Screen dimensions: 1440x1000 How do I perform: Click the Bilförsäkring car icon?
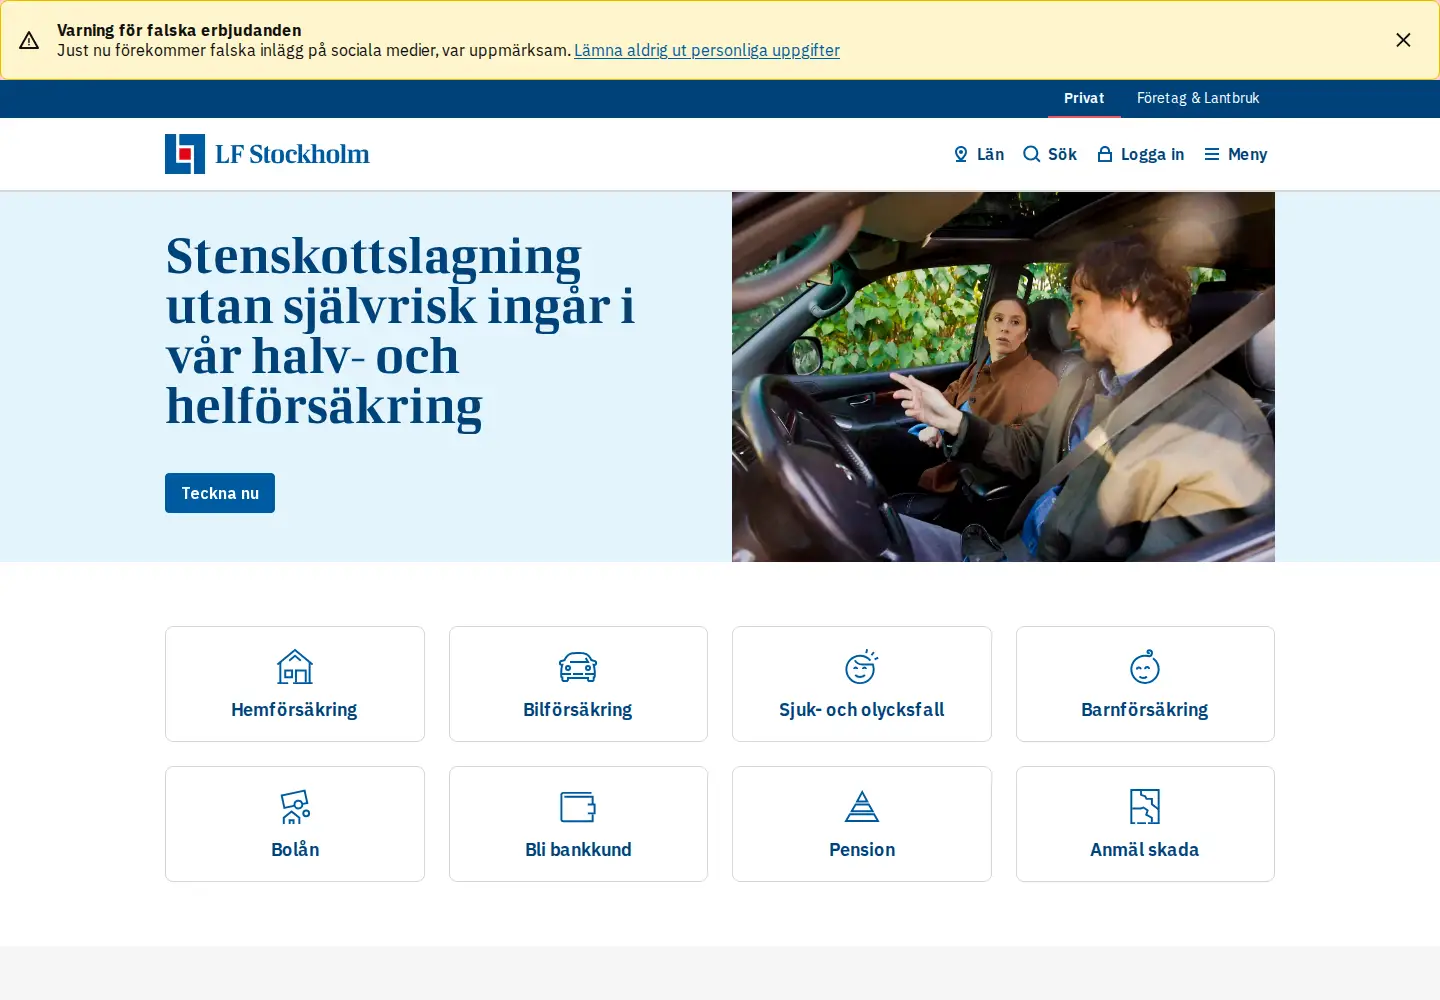click(578, 667)
